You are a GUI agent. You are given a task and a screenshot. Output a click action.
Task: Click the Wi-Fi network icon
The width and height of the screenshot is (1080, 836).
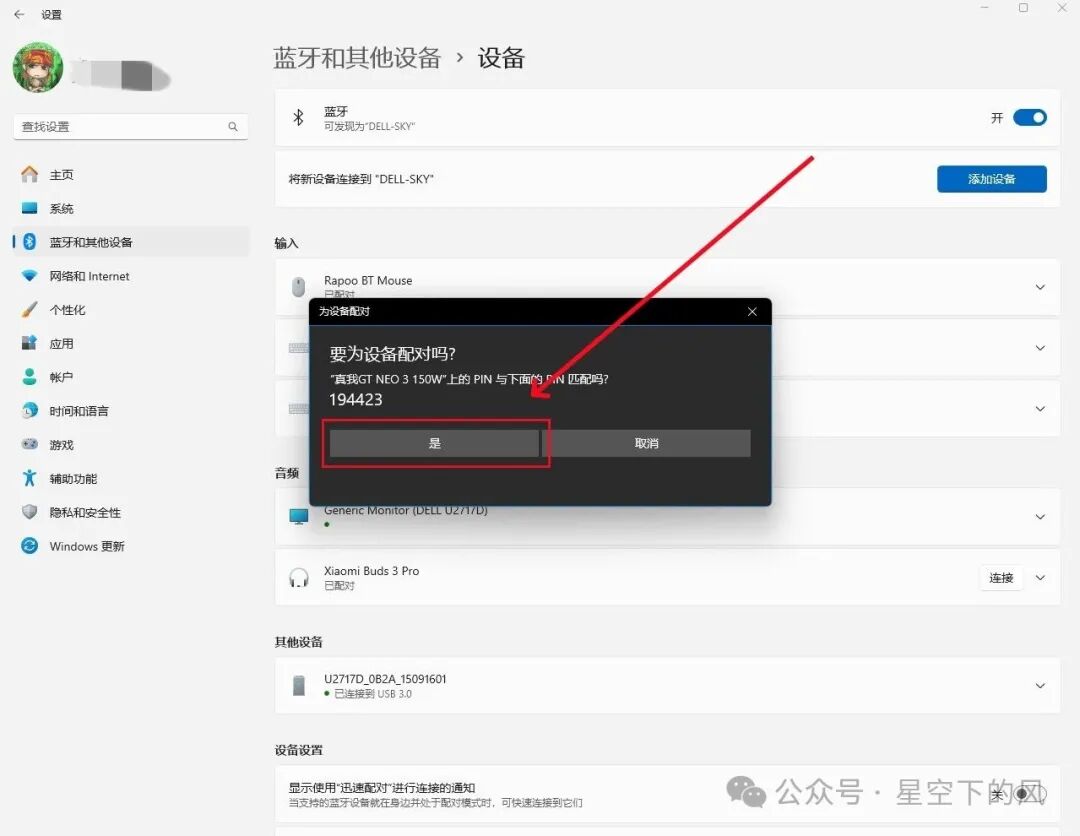[x=30, y=275]
